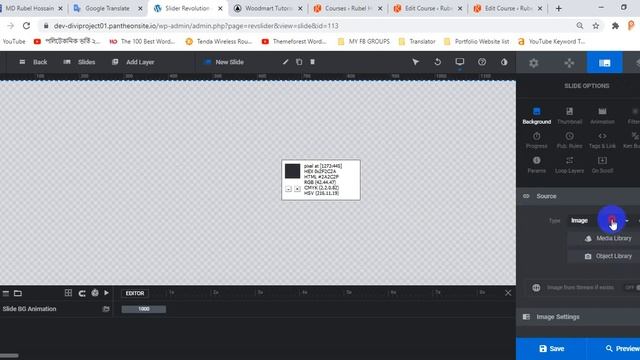Click the EDITOR label in the timeline
Screen dimensions: 640x360
[135, 293]
